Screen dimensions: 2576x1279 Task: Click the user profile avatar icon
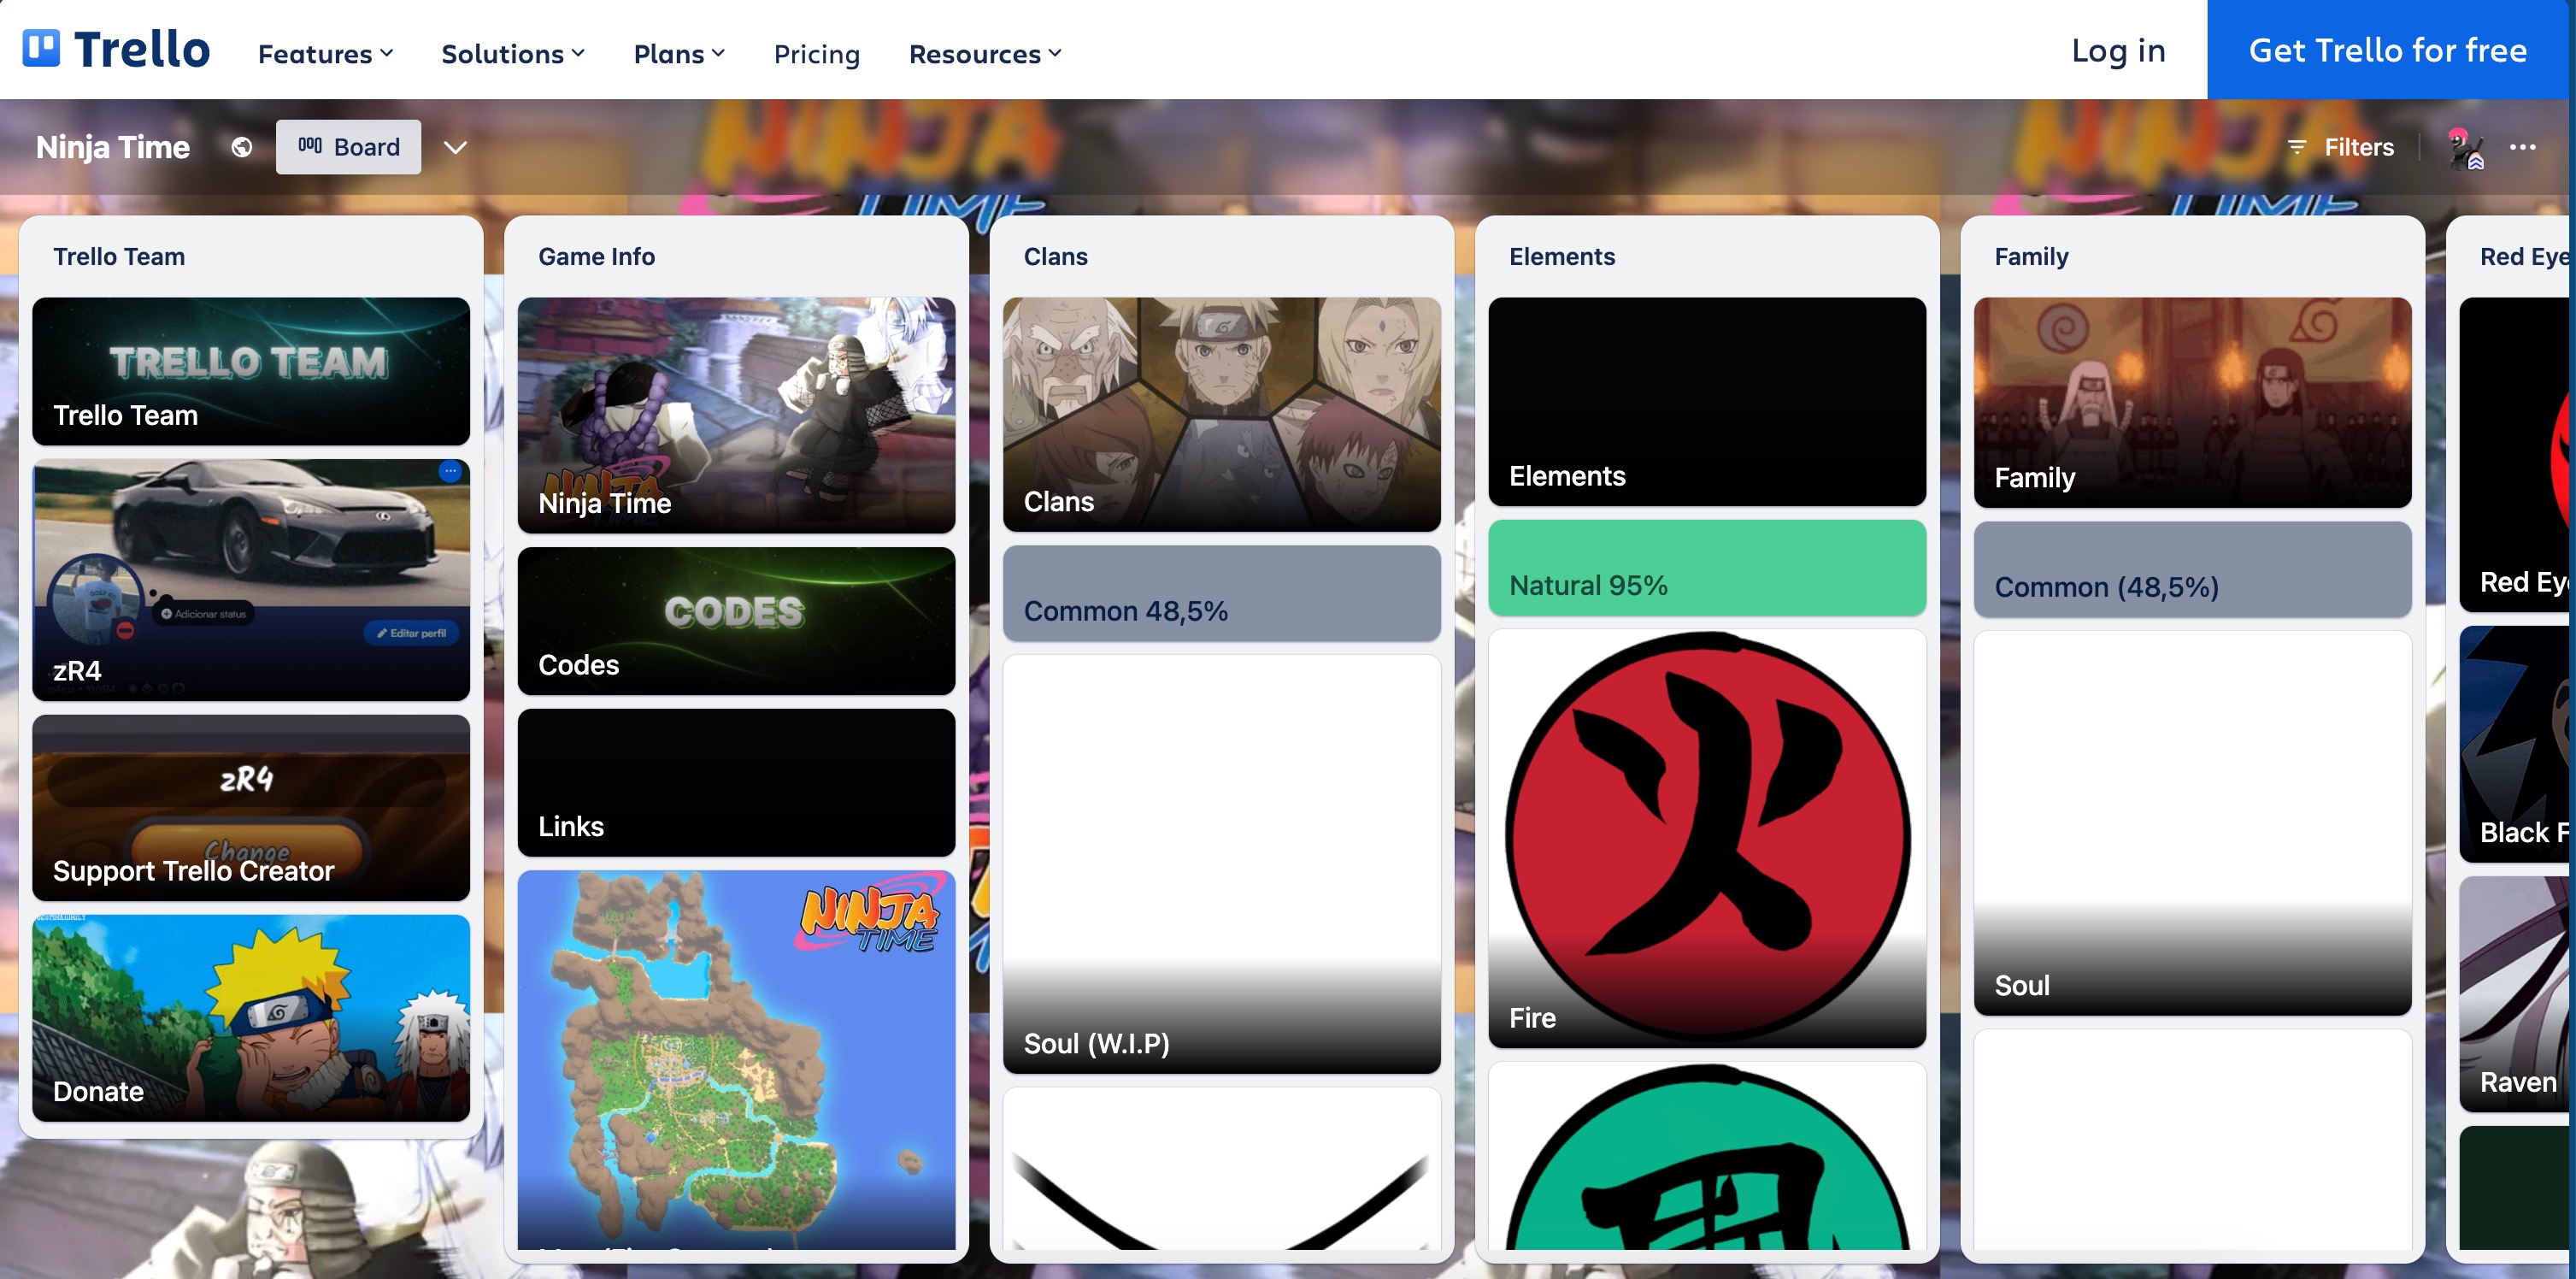tap(2461, 146)
